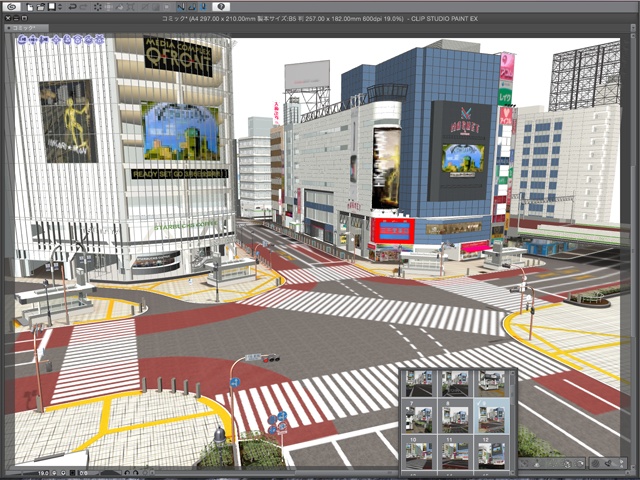Open the dropdown arrows beside Save icon
Viewport: 640px width, 480px height.
60,7
